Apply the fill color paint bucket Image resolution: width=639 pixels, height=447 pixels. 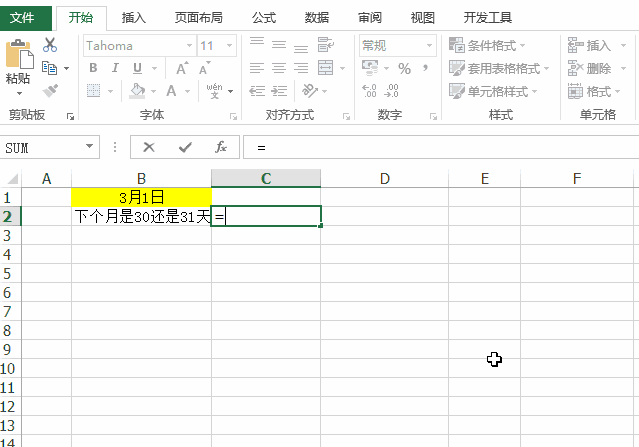(x=137, y=91)
